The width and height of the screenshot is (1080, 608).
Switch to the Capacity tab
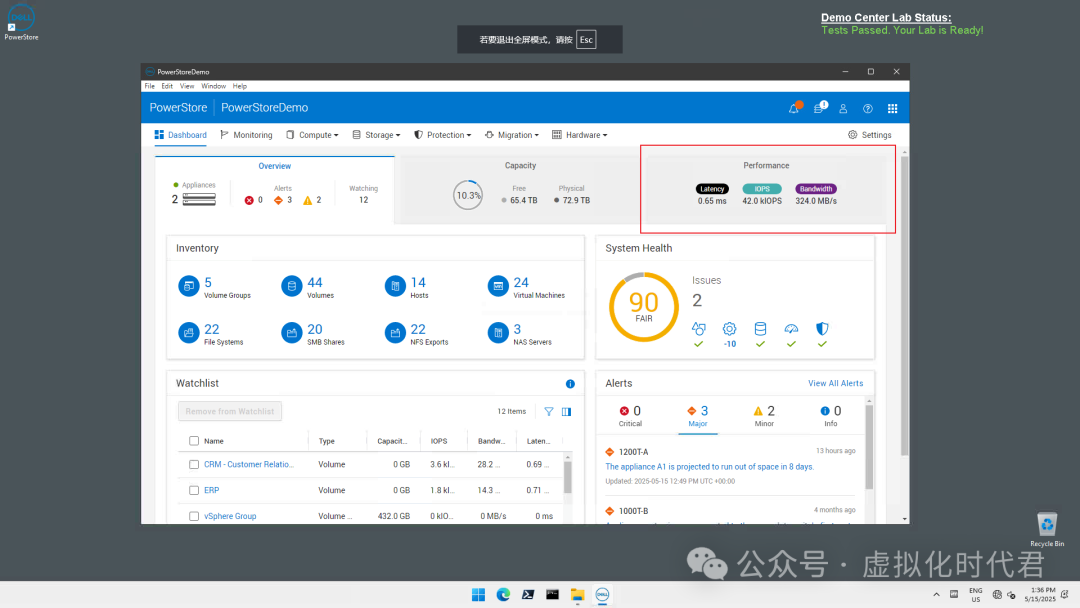(x=520, y=165)
